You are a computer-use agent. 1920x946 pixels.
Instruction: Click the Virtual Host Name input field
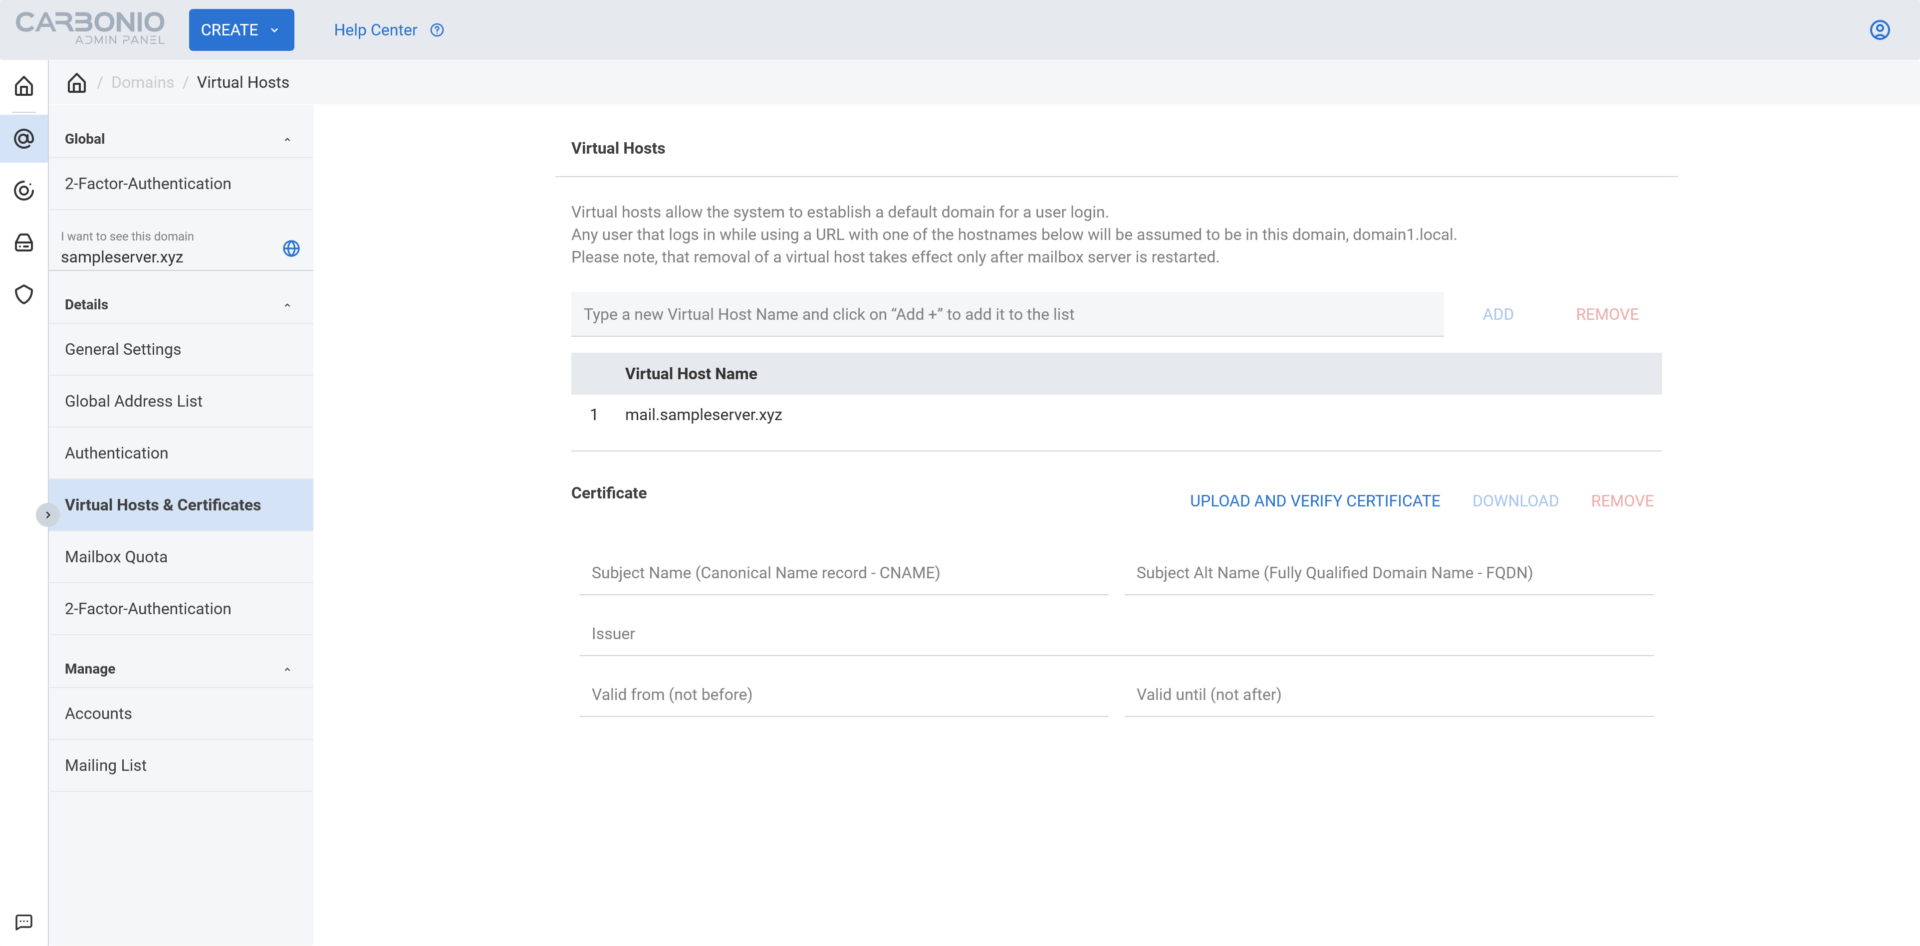[x=1005, y=314]
